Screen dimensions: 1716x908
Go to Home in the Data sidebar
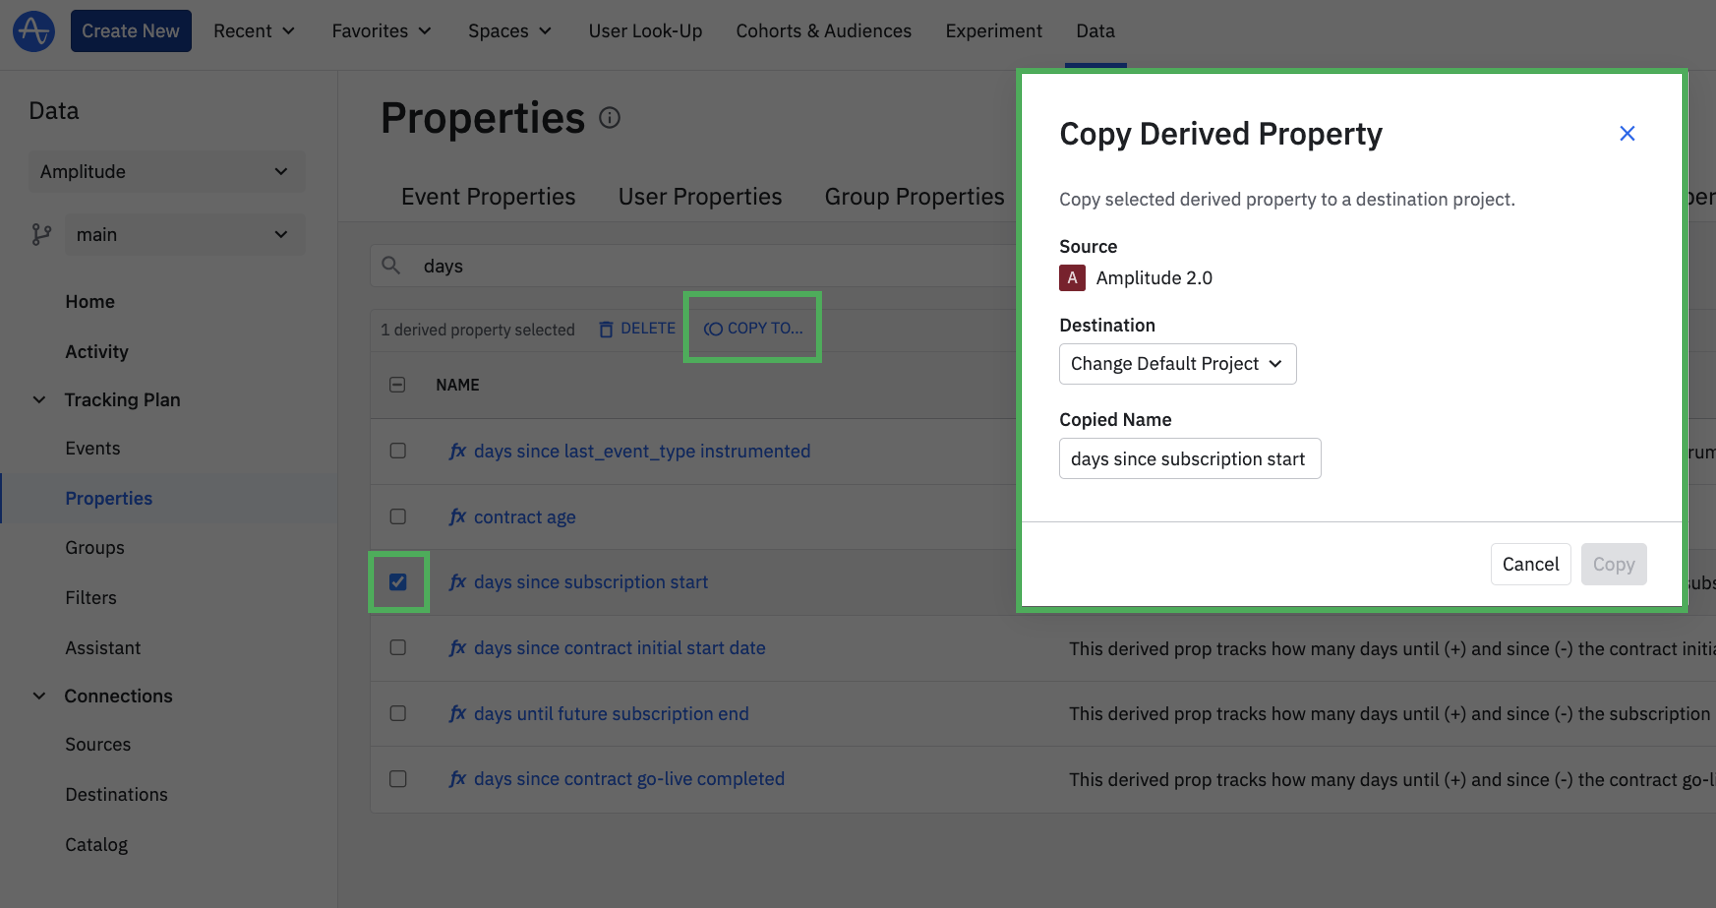point(90,302)
